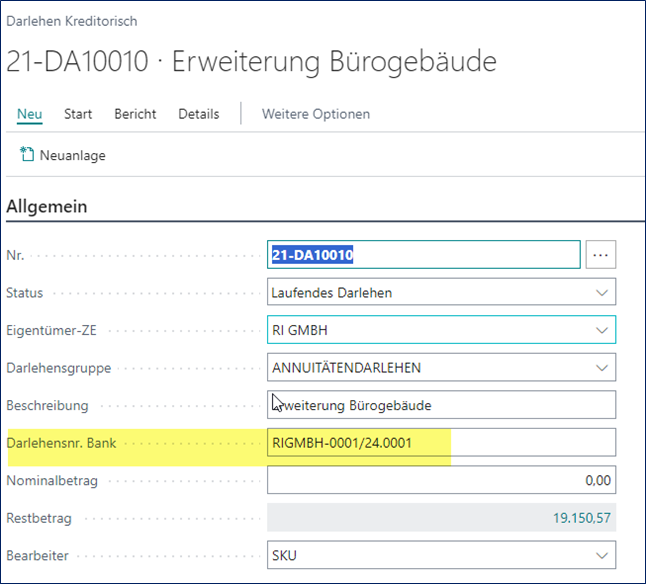
Task: Click the Beschreibung text field
Action: (440, 405)
